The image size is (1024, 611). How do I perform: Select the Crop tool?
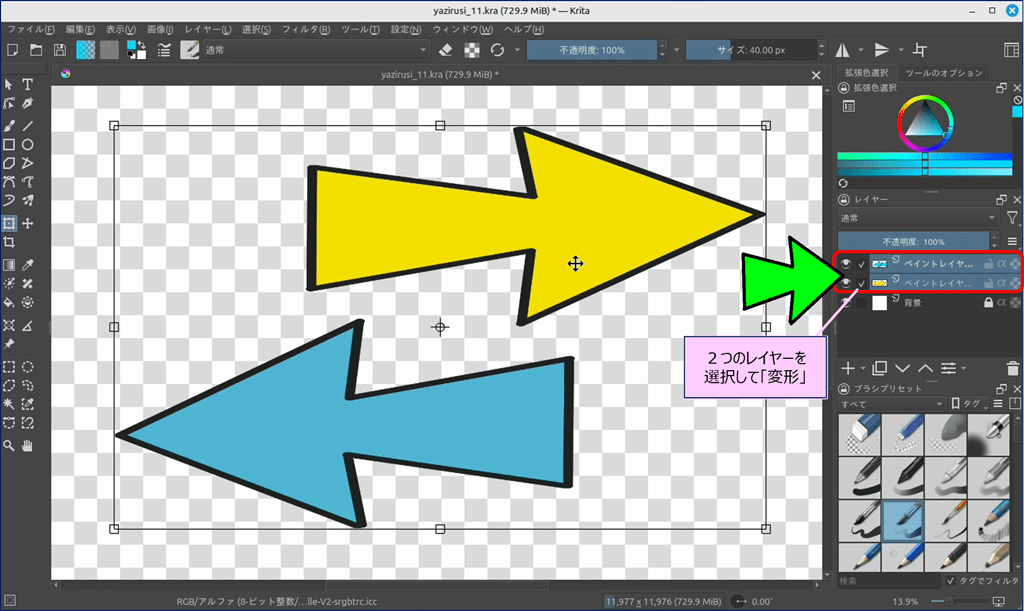[9, 242]
